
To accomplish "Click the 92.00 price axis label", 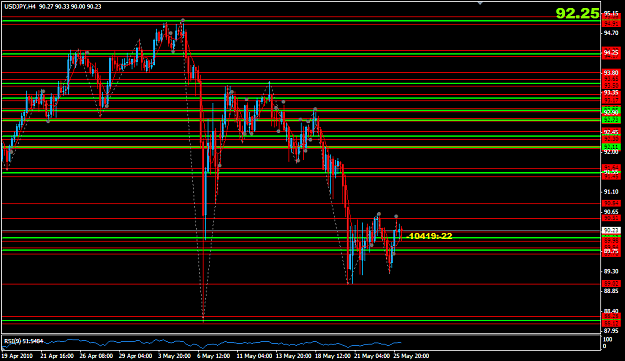I will (611, 152).
